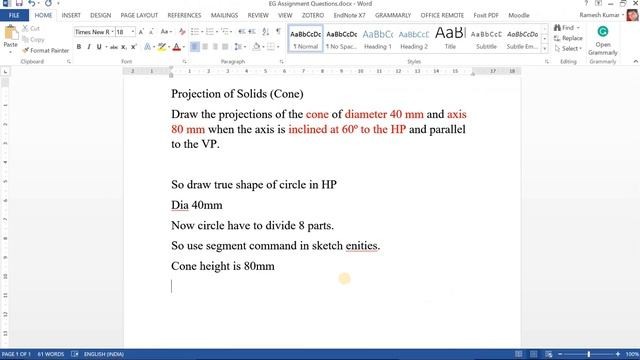Switch to the REFERENCES tab

tap(184, 15)
